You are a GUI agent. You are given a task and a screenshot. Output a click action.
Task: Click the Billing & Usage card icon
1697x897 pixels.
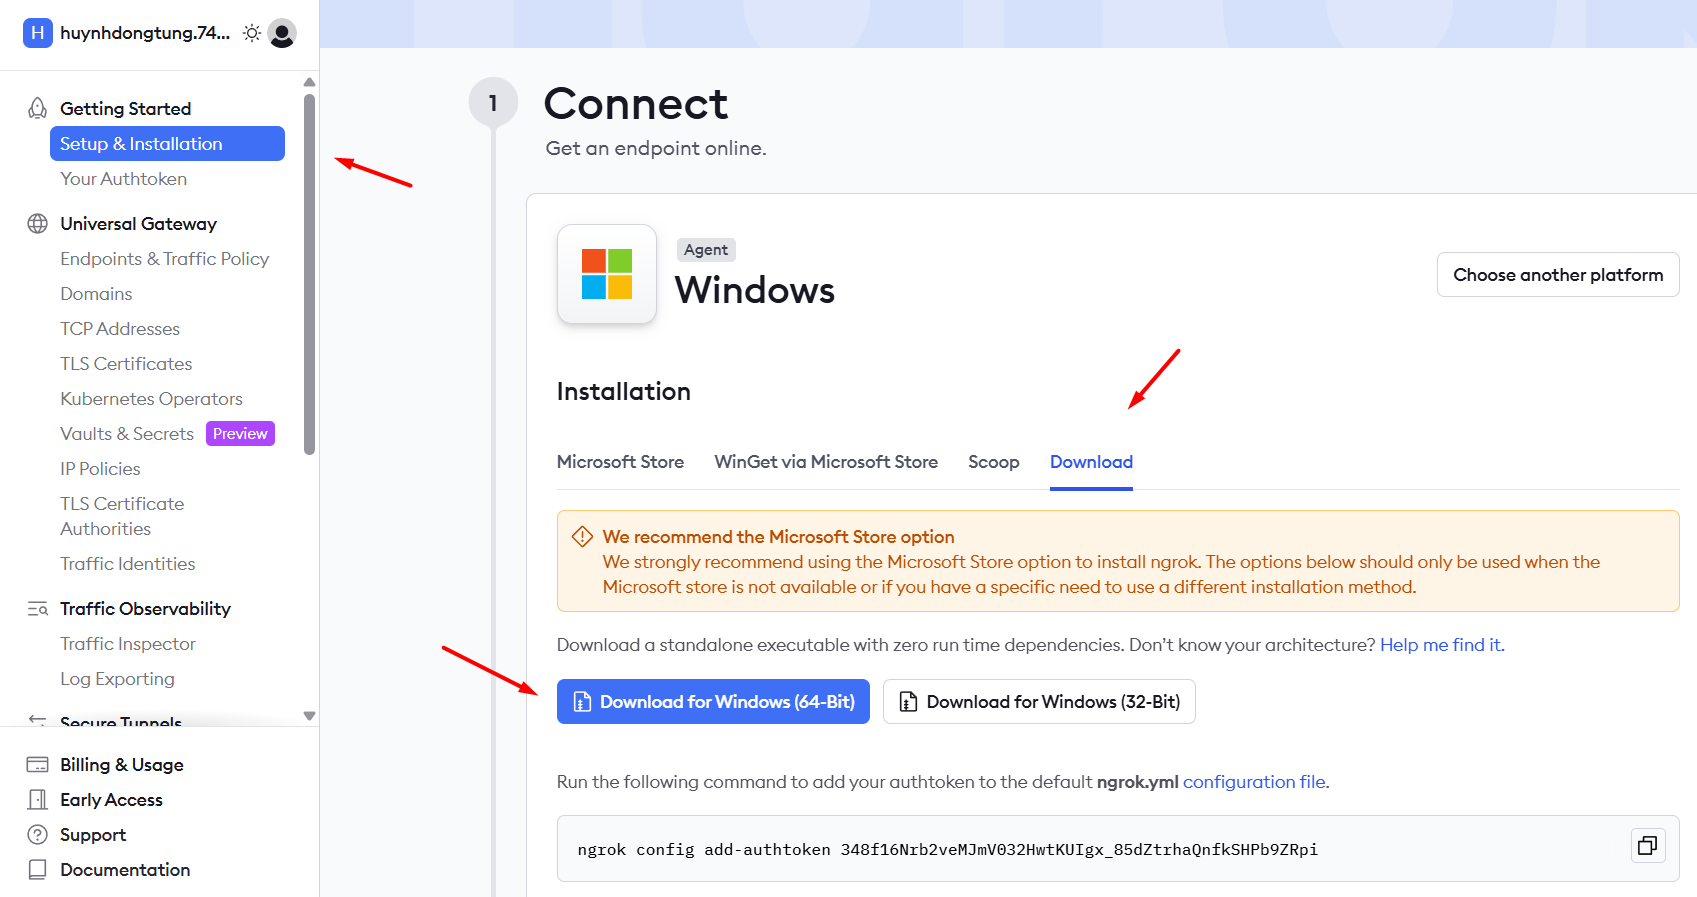(38, 765)
